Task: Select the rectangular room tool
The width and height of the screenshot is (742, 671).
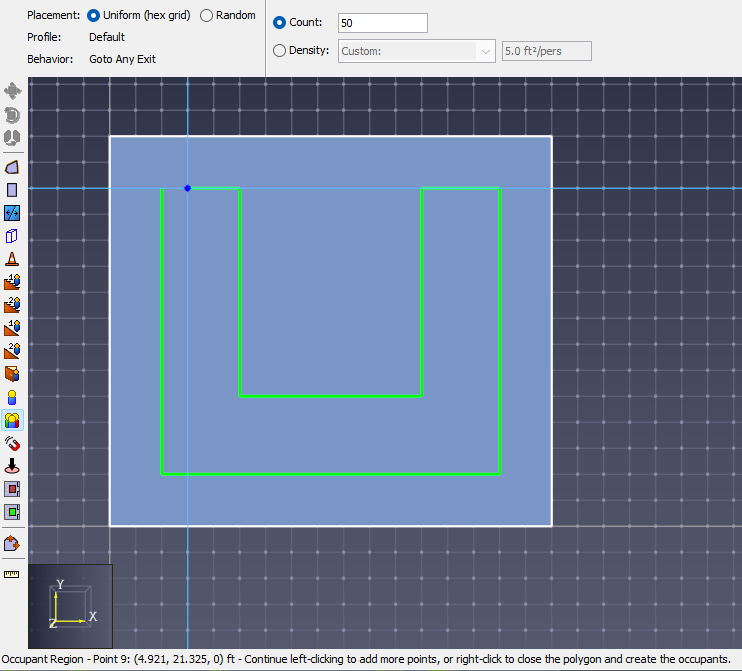Action: (x=12, y=190)
